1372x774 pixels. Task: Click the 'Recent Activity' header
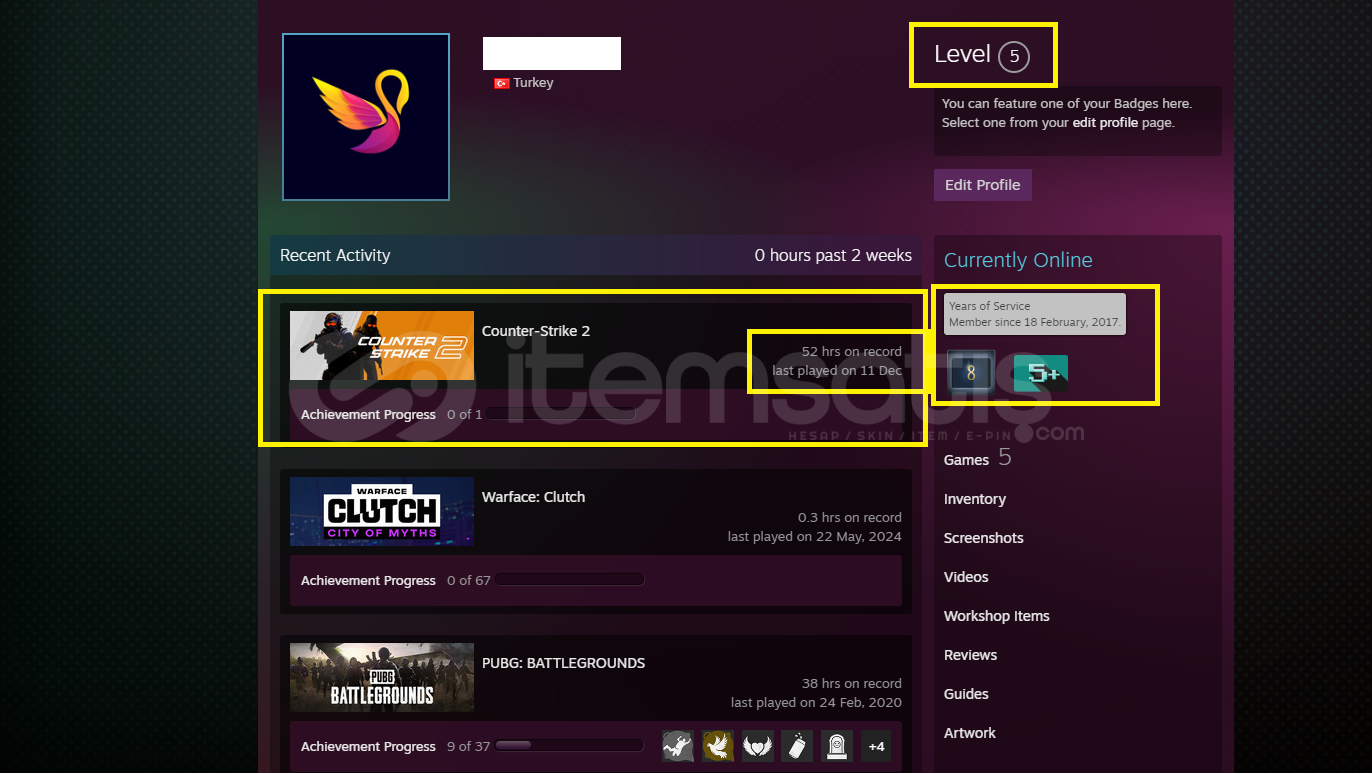335,255
